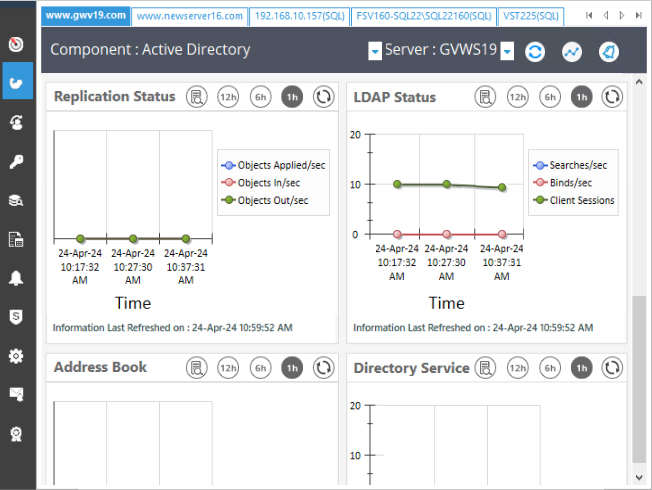Open Address Book report view icon

[196, 368]
